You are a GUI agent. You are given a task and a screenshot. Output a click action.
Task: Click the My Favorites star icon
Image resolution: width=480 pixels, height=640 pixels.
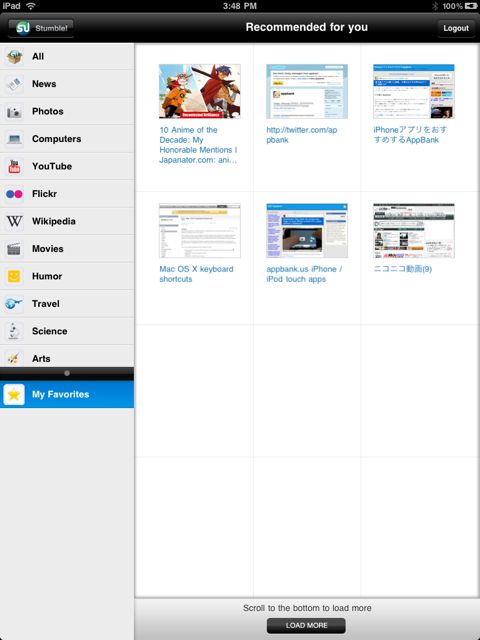pos(14,394)
